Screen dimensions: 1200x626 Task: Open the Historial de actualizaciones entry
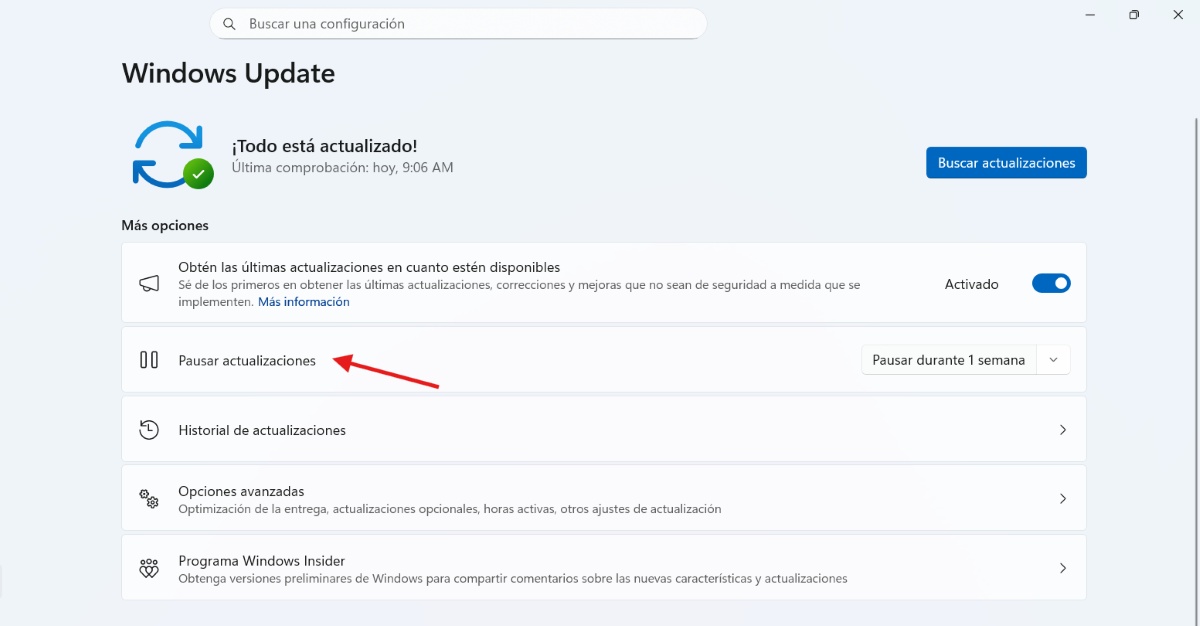click(x=262, y=430)
